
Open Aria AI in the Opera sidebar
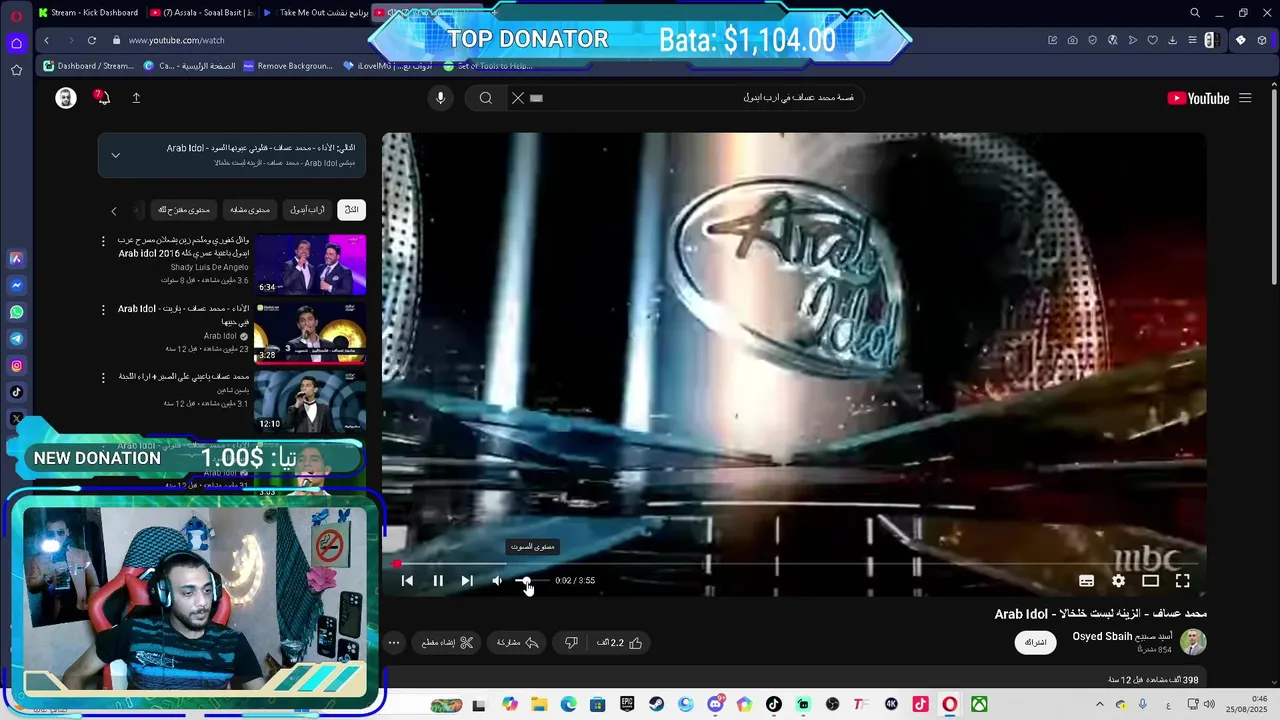(16, 258)
